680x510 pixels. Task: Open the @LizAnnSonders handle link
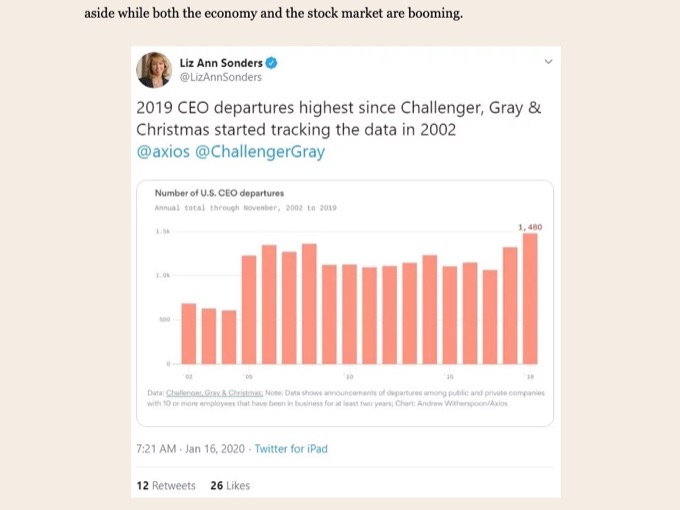(x=221, y=77)
